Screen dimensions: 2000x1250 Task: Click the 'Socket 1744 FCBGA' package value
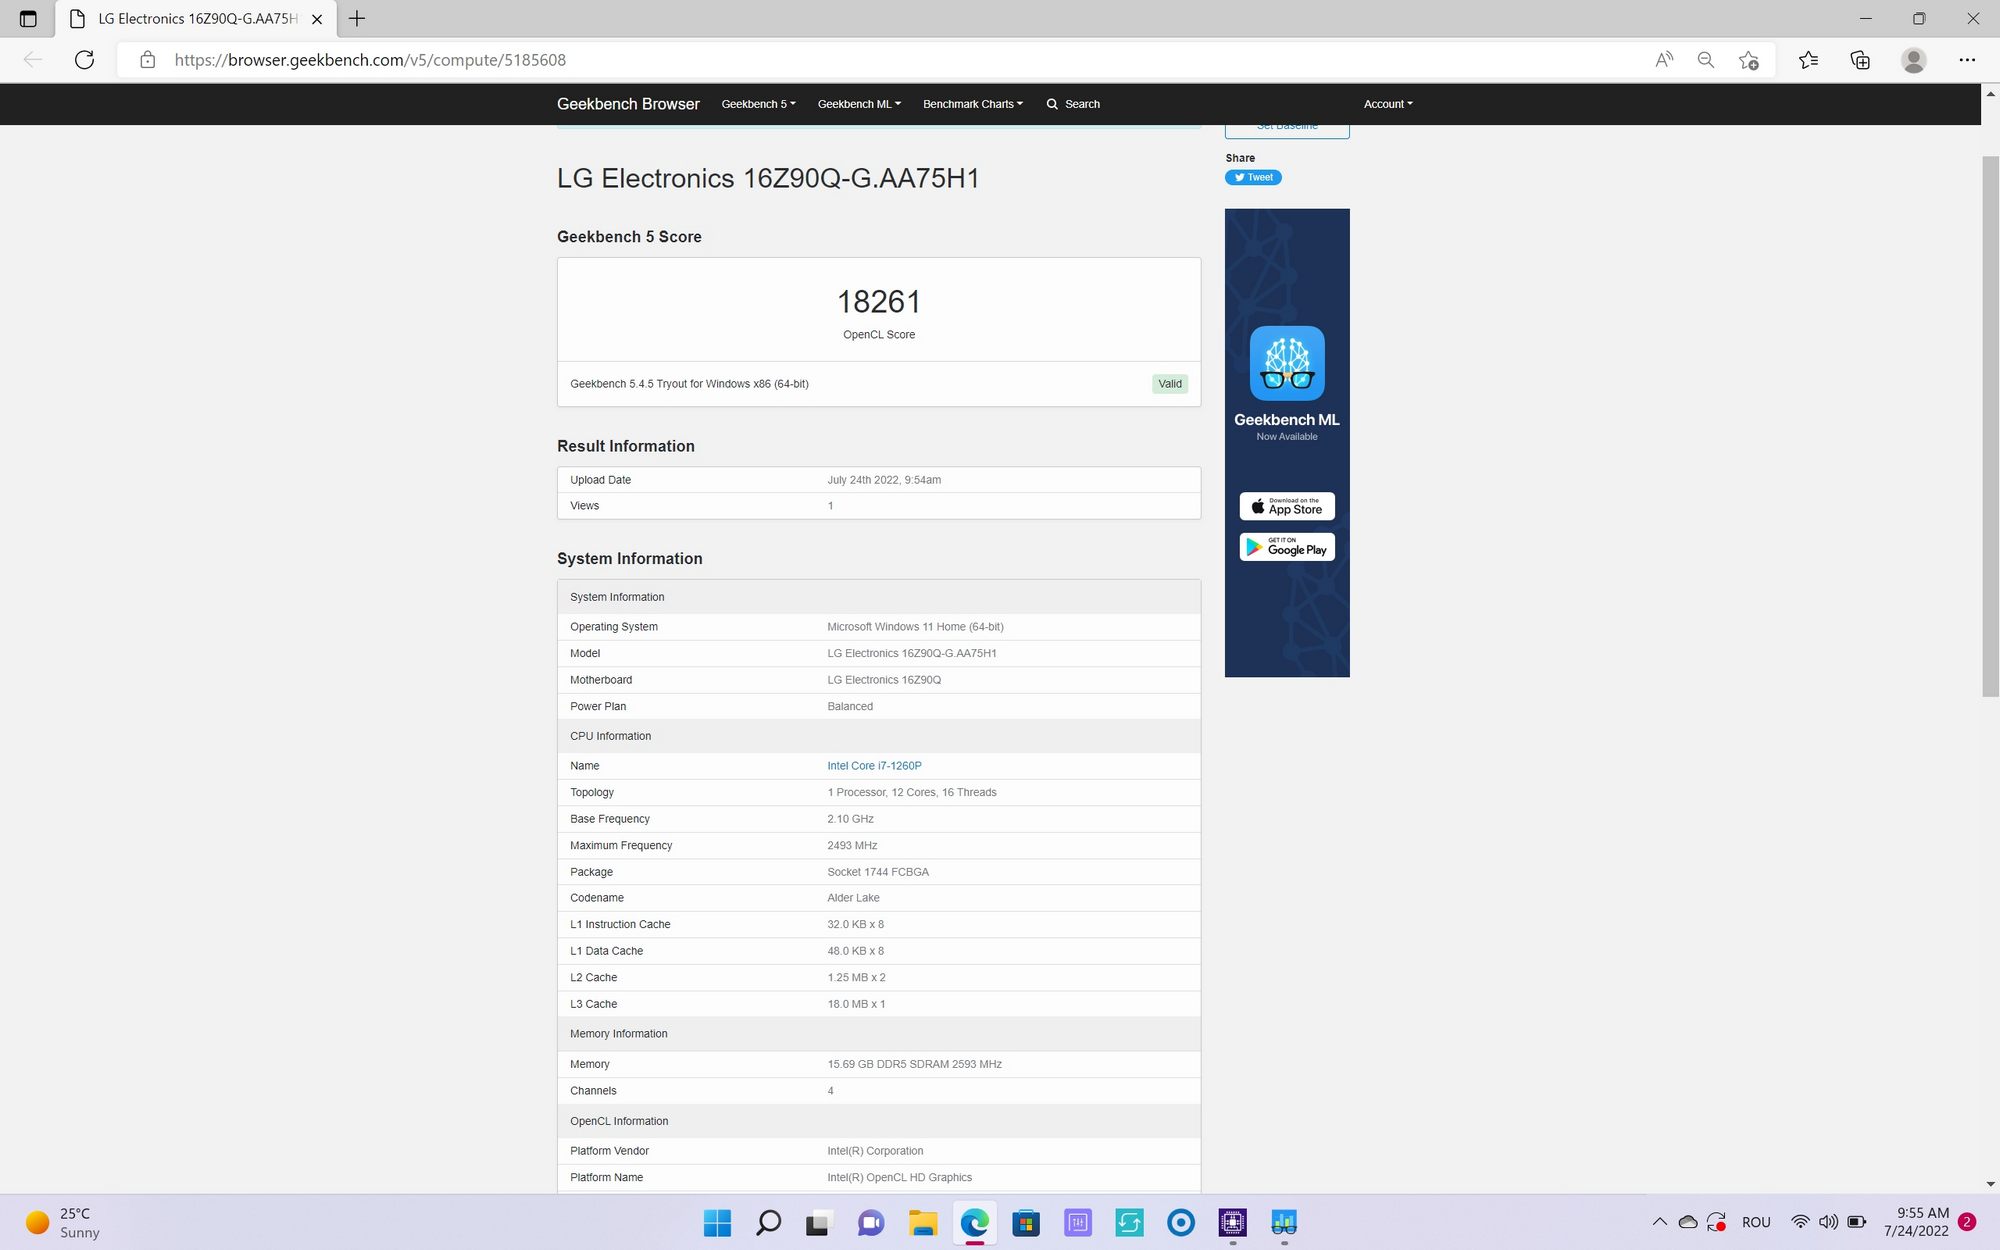pyautogui.click(x=878, y=872)
